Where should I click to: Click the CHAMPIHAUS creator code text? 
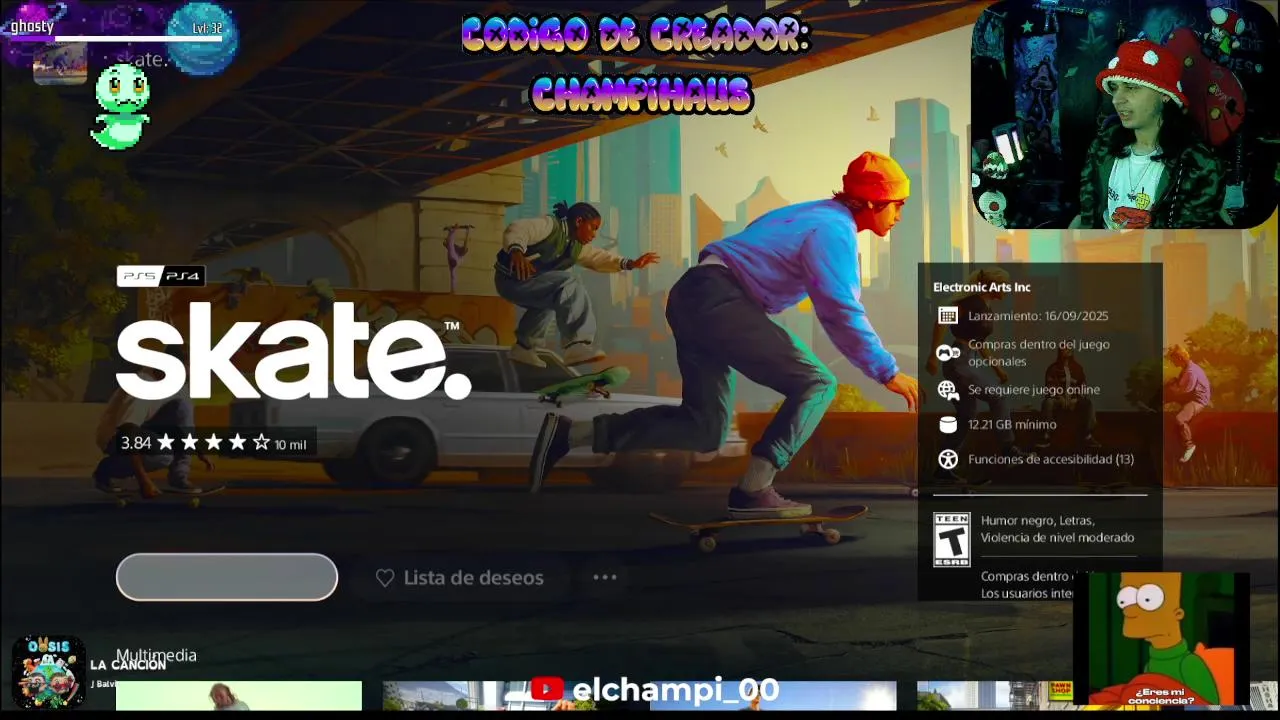click(x=640, y=94)
